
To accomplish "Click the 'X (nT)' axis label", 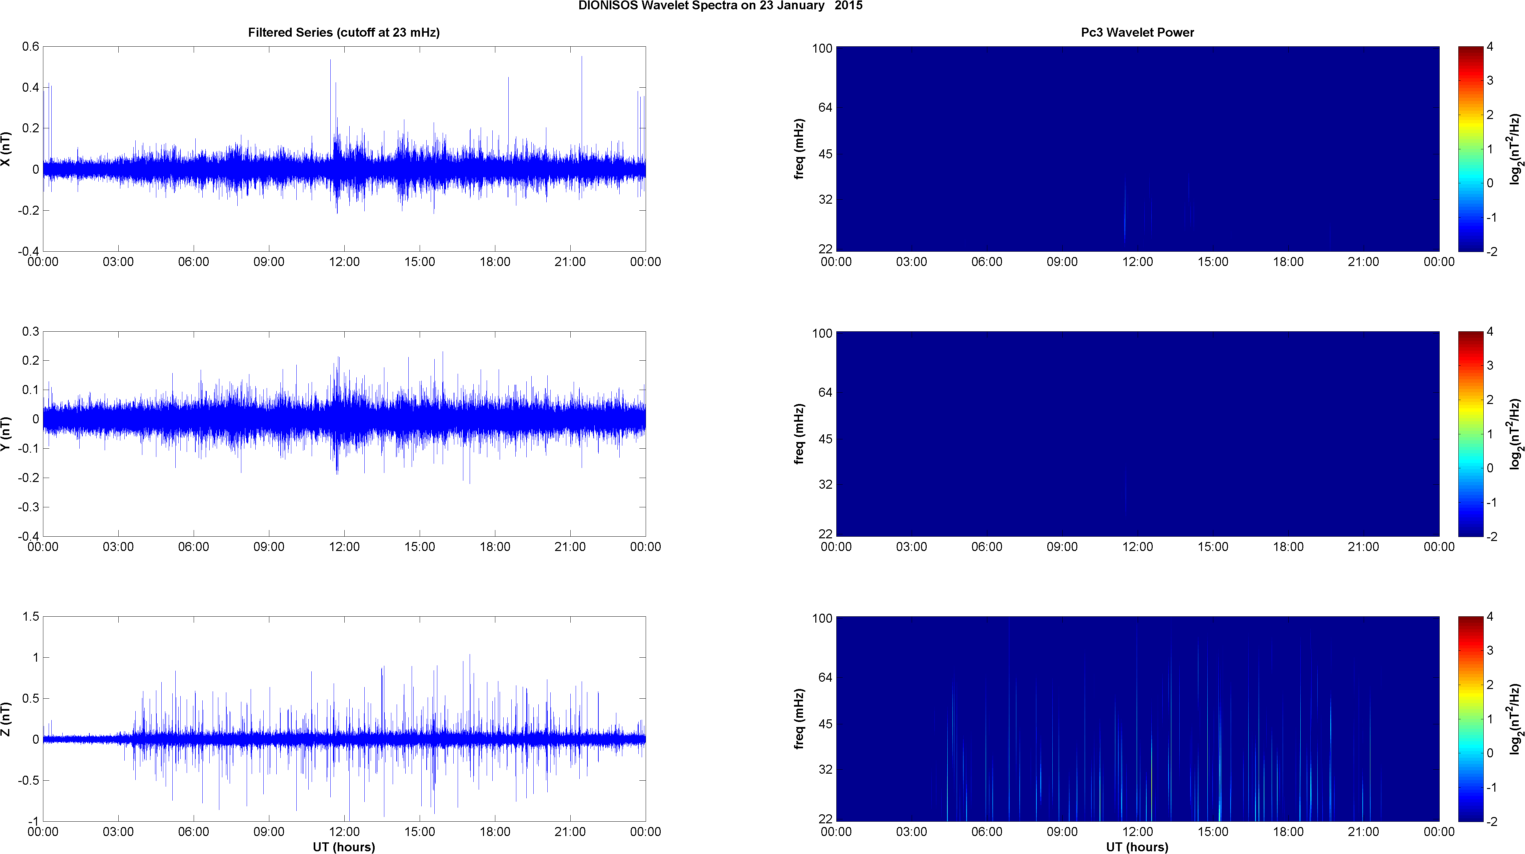I will (x=6, y=149).
